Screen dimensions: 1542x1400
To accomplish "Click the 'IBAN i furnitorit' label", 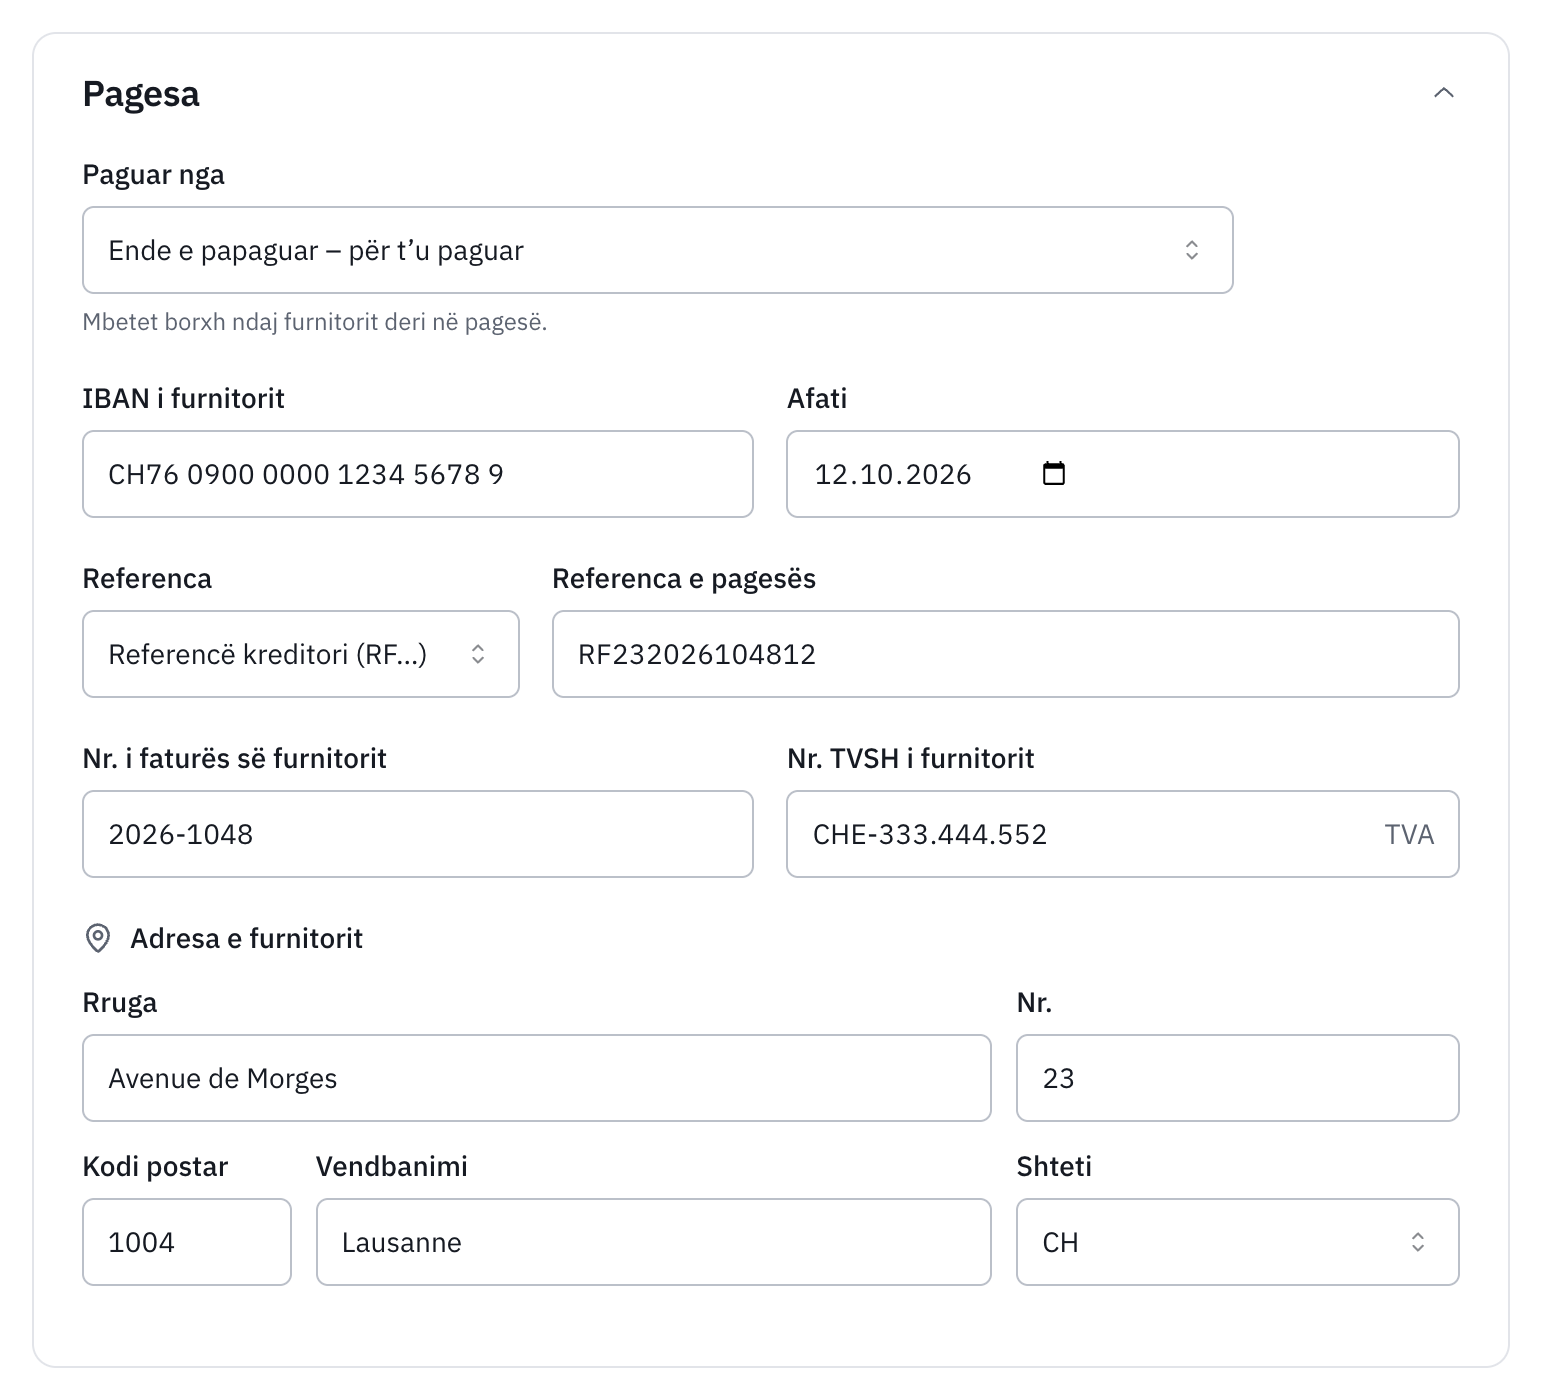I will coord(183,398).
